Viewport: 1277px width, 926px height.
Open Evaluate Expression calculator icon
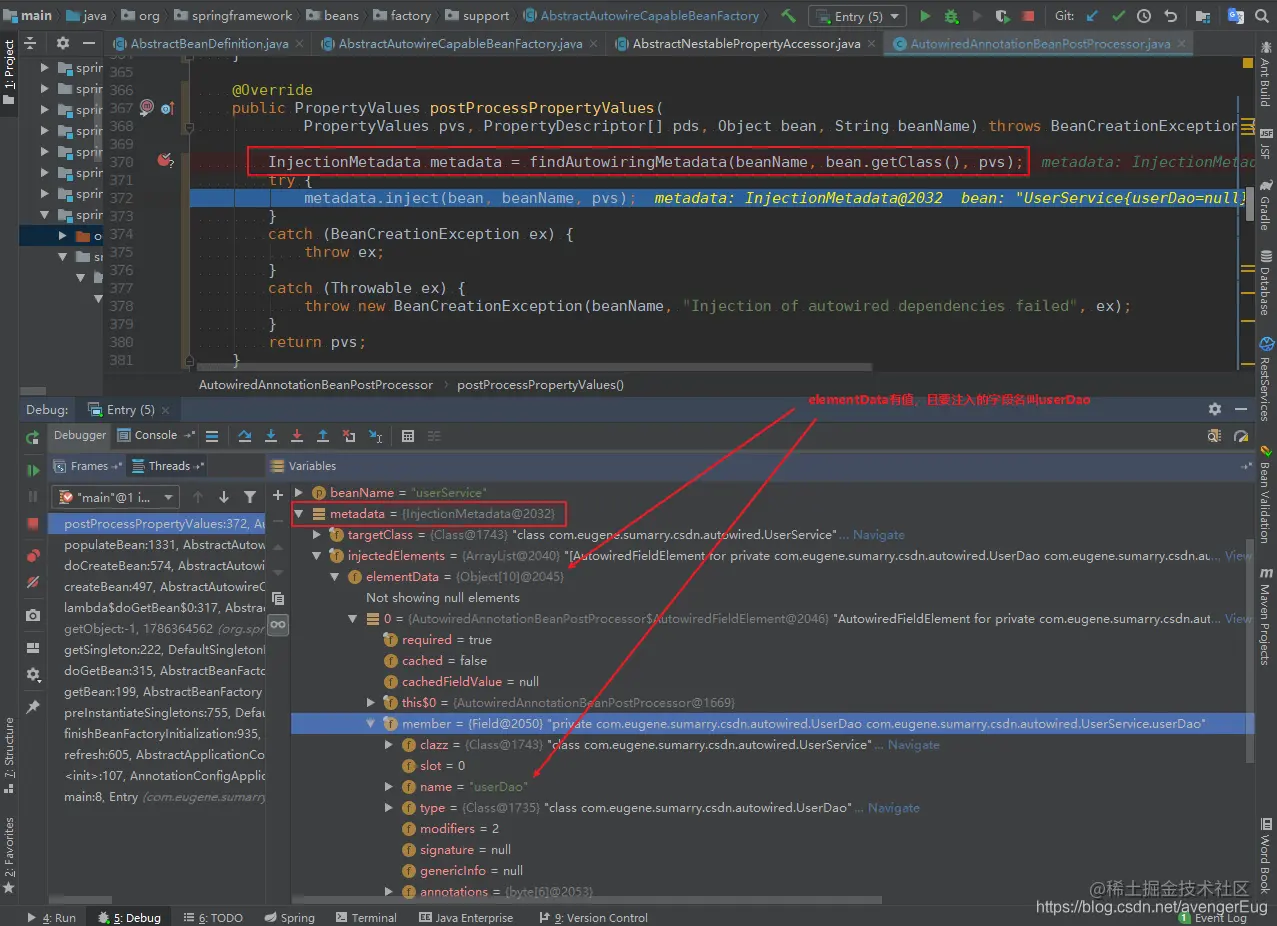click(408, 436)
